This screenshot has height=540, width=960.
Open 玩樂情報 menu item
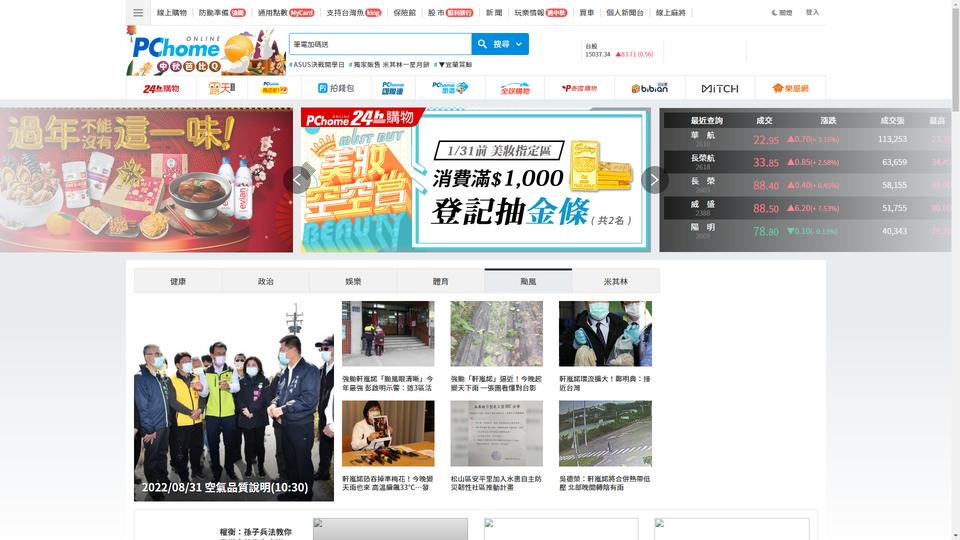[x=541, y=12]
